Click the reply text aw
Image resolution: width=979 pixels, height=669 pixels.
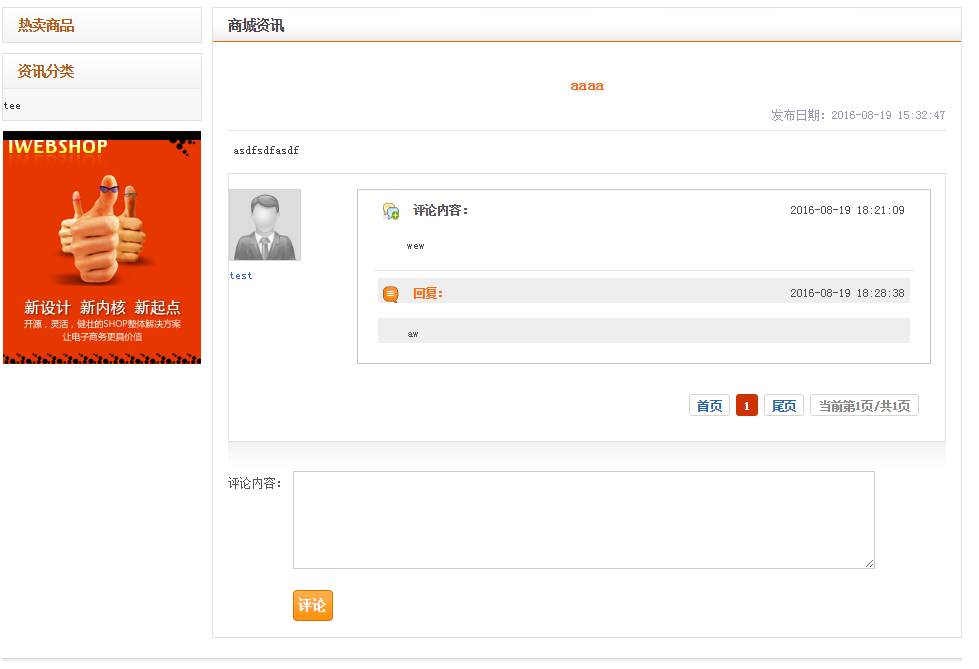pyautogui.click(x=413, y=334)
